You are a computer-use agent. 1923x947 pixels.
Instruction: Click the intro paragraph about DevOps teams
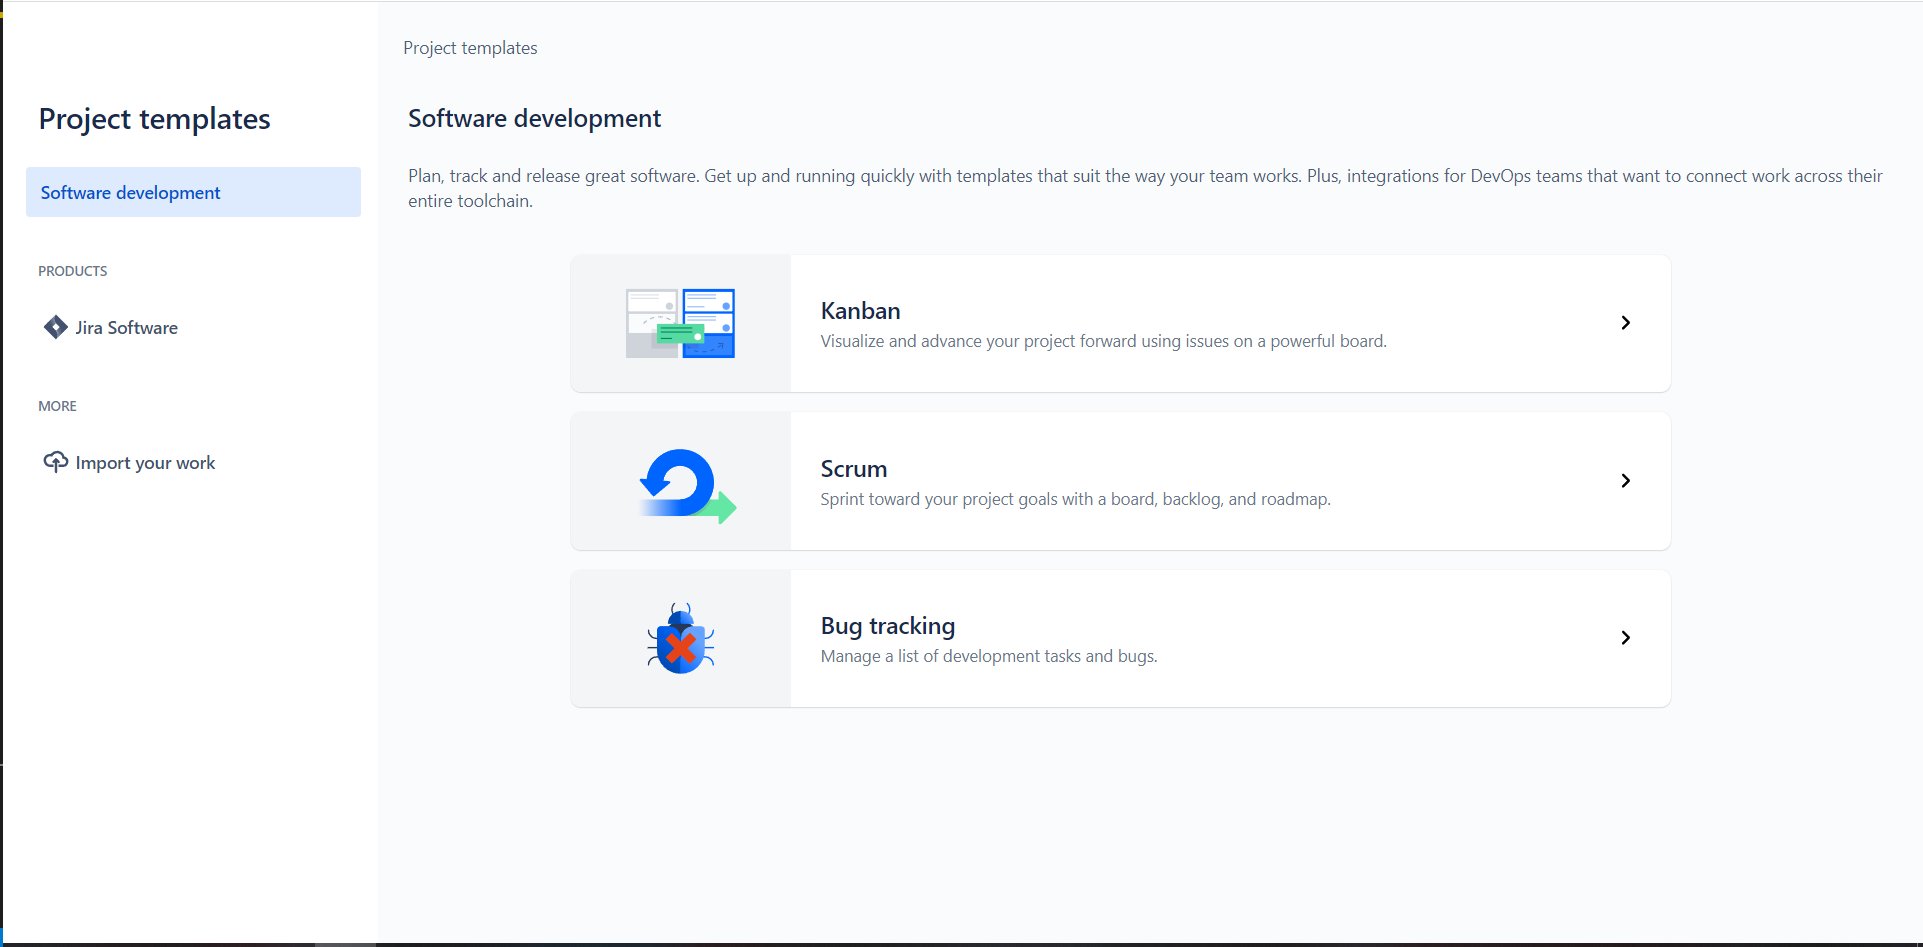(1145, 188)
